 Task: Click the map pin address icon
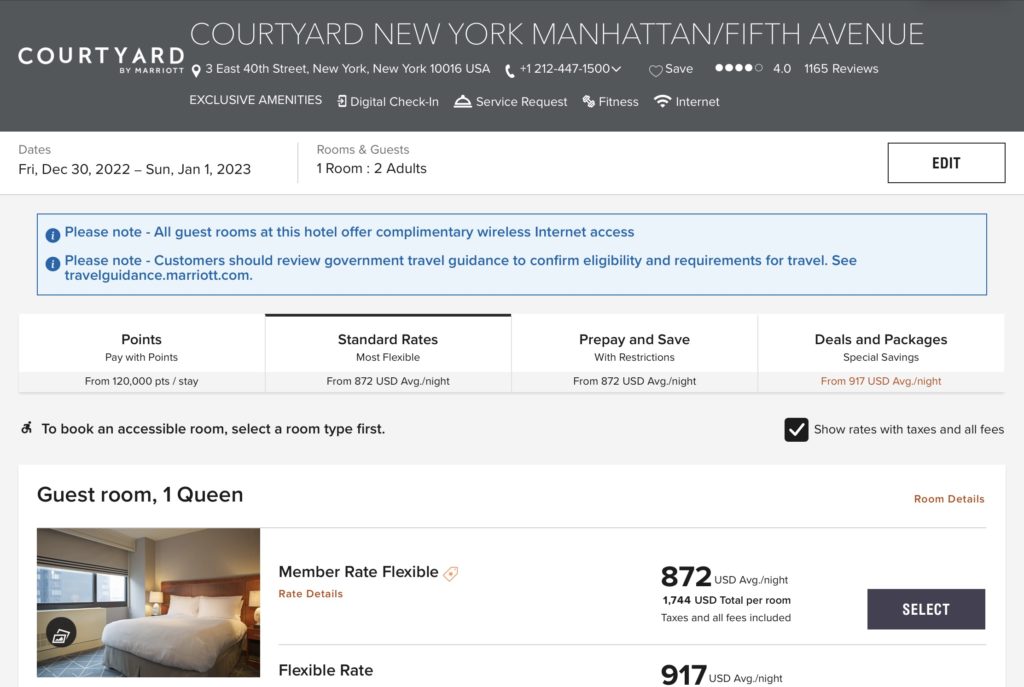click(x=196, y=70)
